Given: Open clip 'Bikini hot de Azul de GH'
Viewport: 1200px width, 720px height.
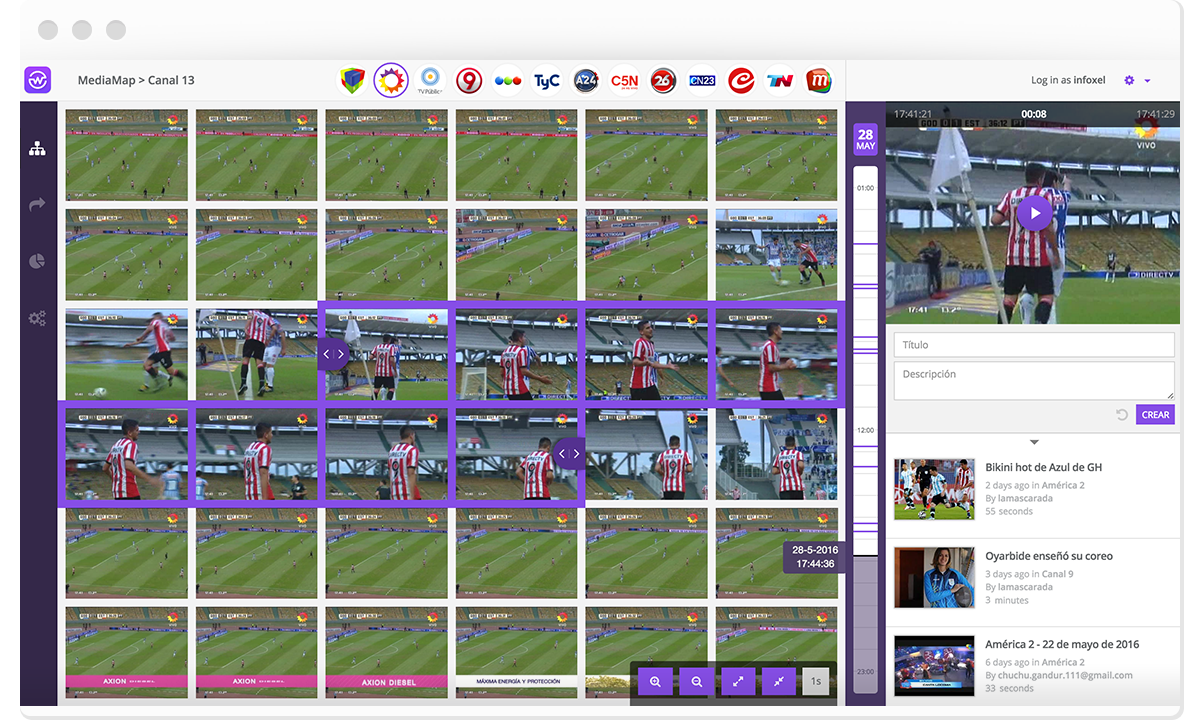Looking at the screenshot, I should pyautogui.click(x=1044, y=467).
